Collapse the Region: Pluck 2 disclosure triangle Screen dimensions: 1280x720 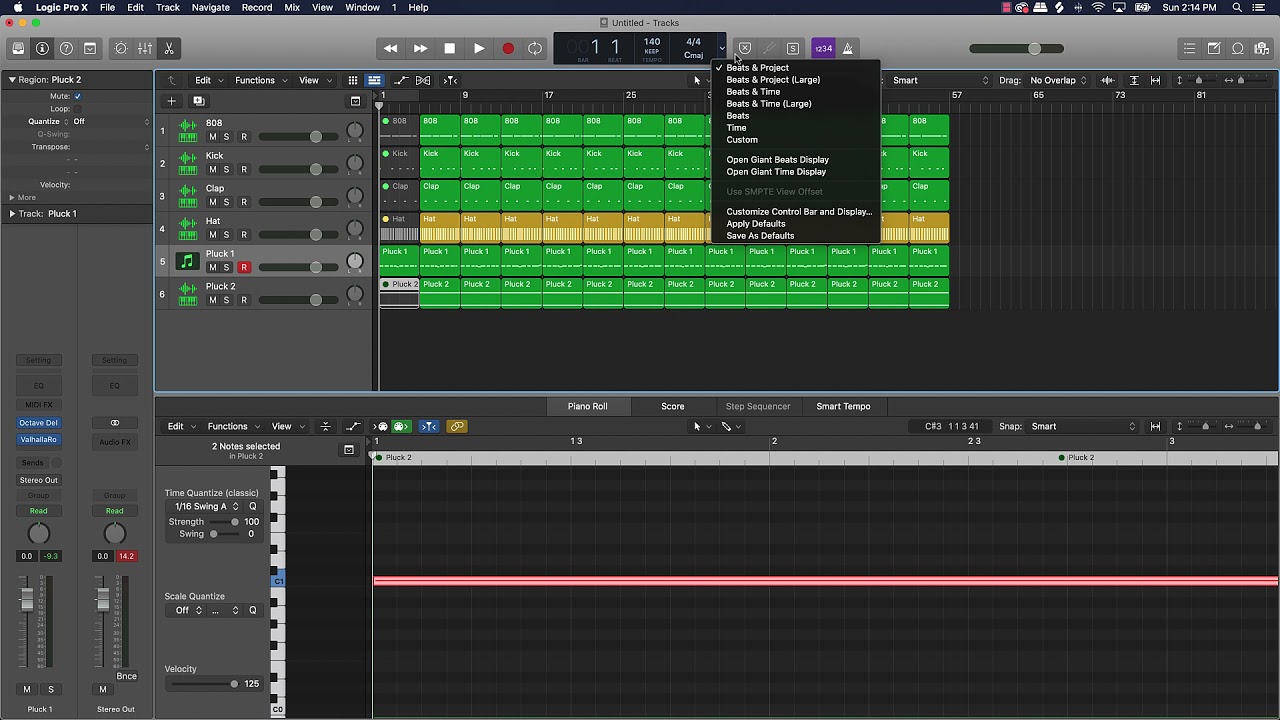12,80
